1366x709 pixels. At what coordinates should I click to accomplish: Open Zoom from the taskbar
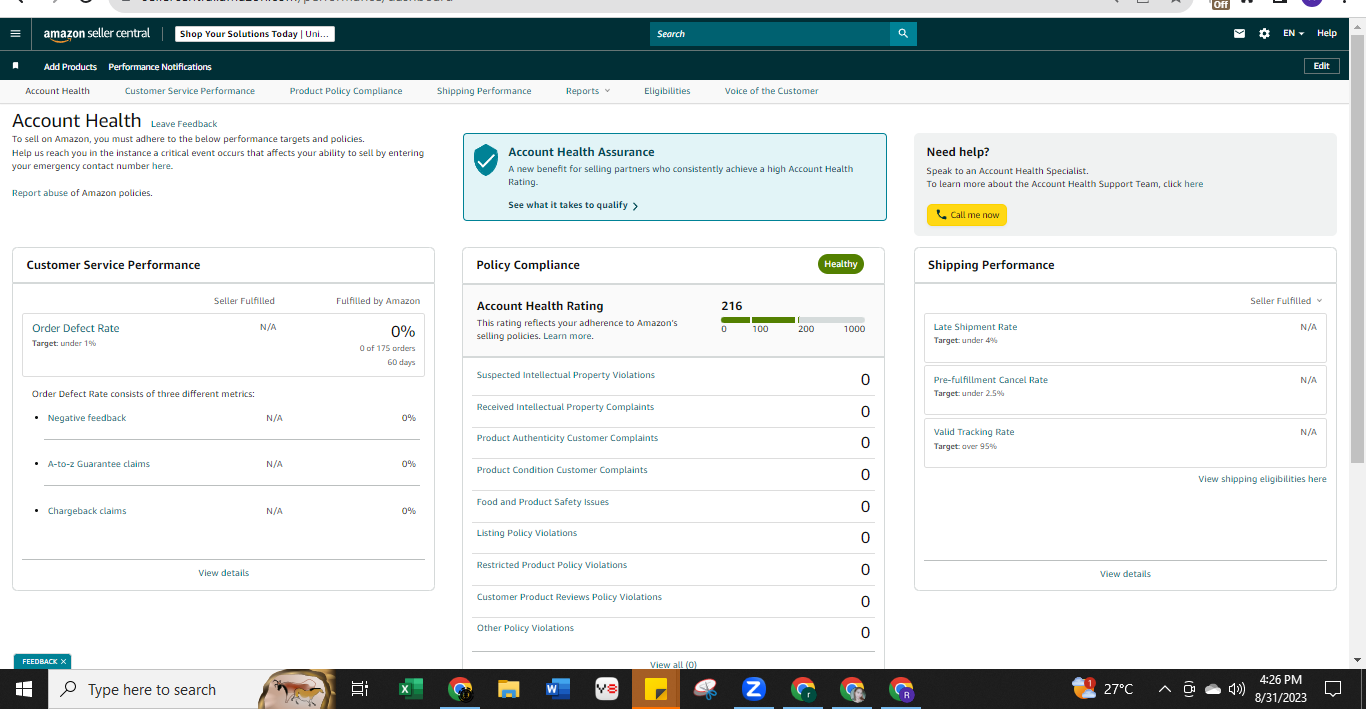pos(754,689)
